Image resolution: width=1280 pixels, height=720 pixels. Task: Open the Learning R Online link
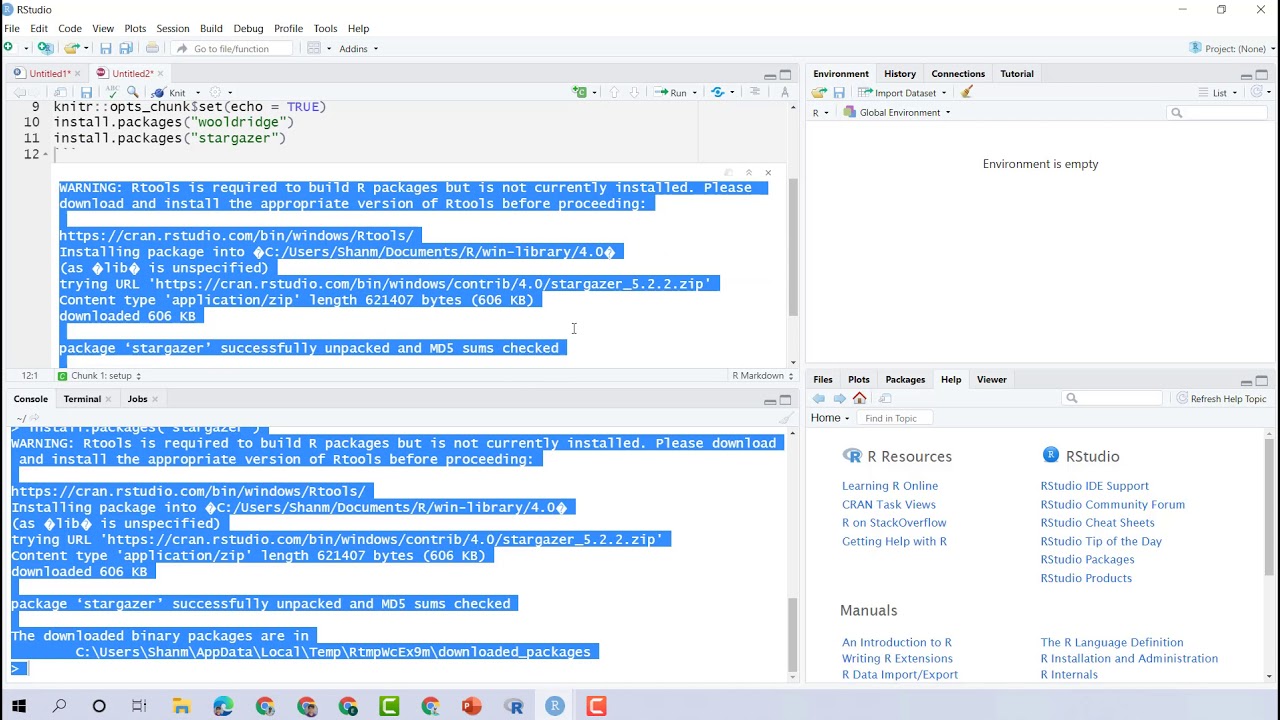tap(890, 486)
